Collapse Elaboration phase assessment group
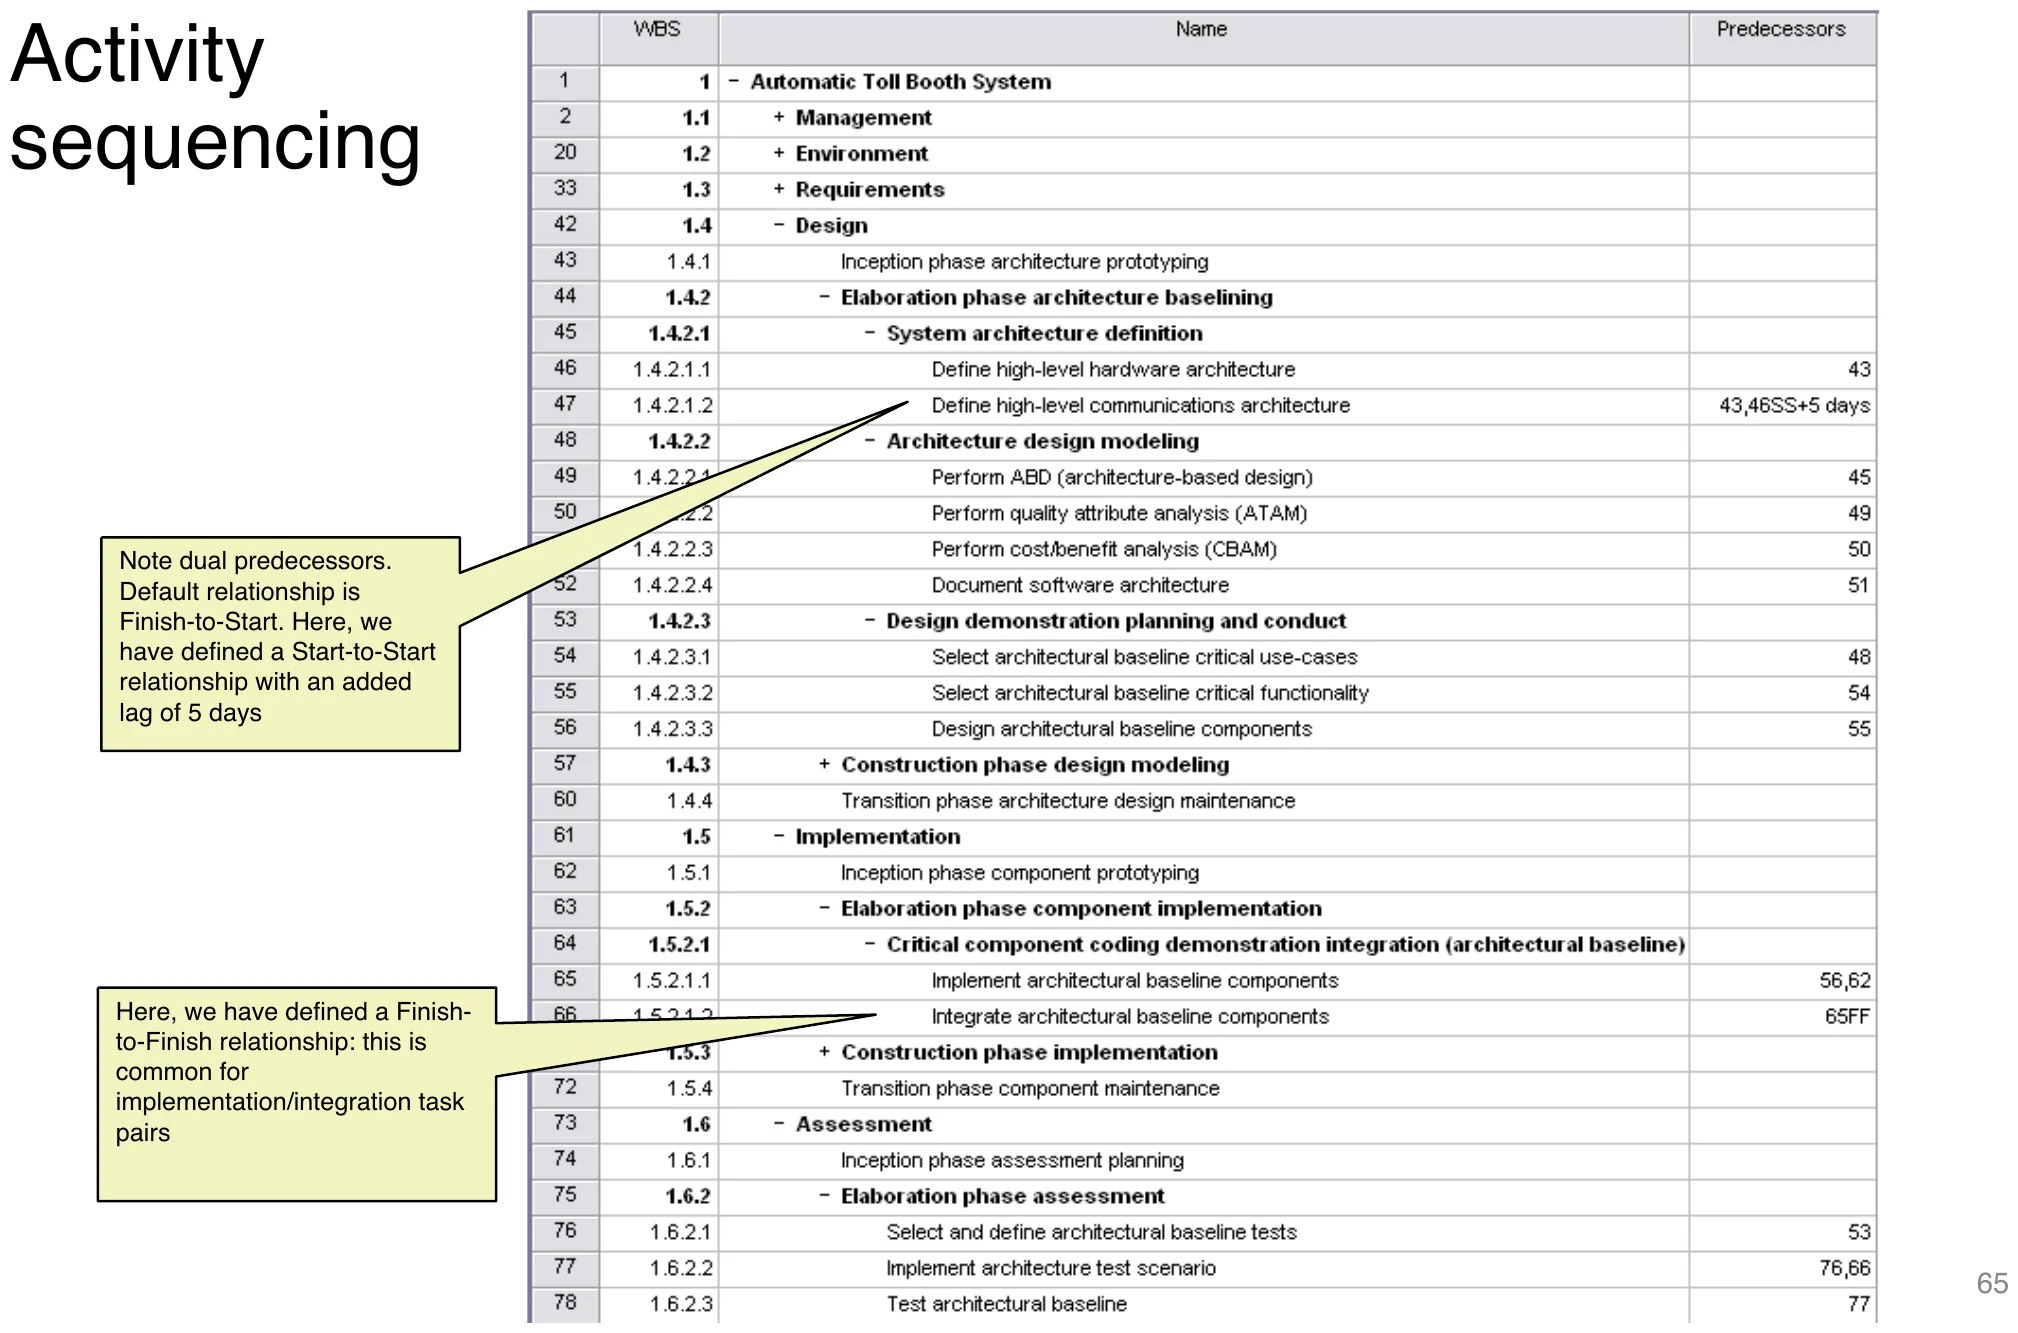Image resolution: width=2018 pixels, height=1333 pixels. (x=824, y=1196)
